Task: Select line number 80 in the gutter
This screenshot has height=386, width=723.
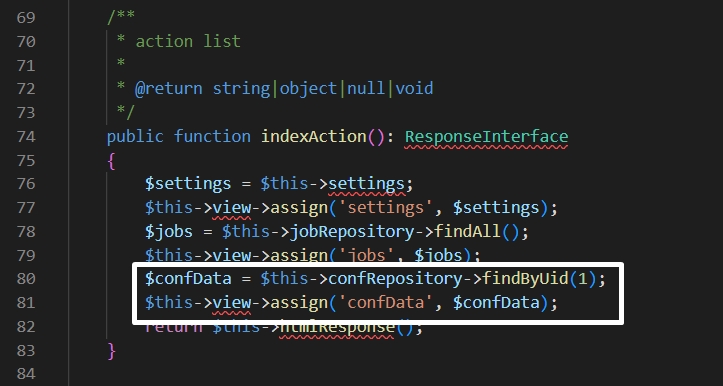Action: coord(26,279)
